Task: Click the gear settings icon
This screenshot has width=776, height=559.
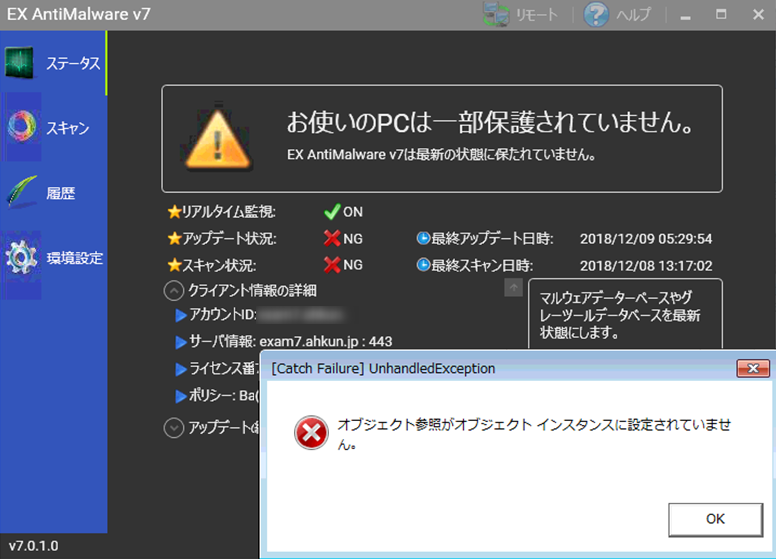Action: pos(21,257)
